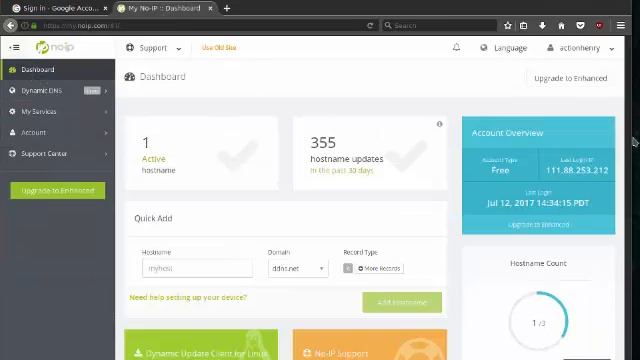Click the Hostname Count circular progress
Image resolution: width=640 pixels, height=360 pixels.
click(x=538, y=321)
